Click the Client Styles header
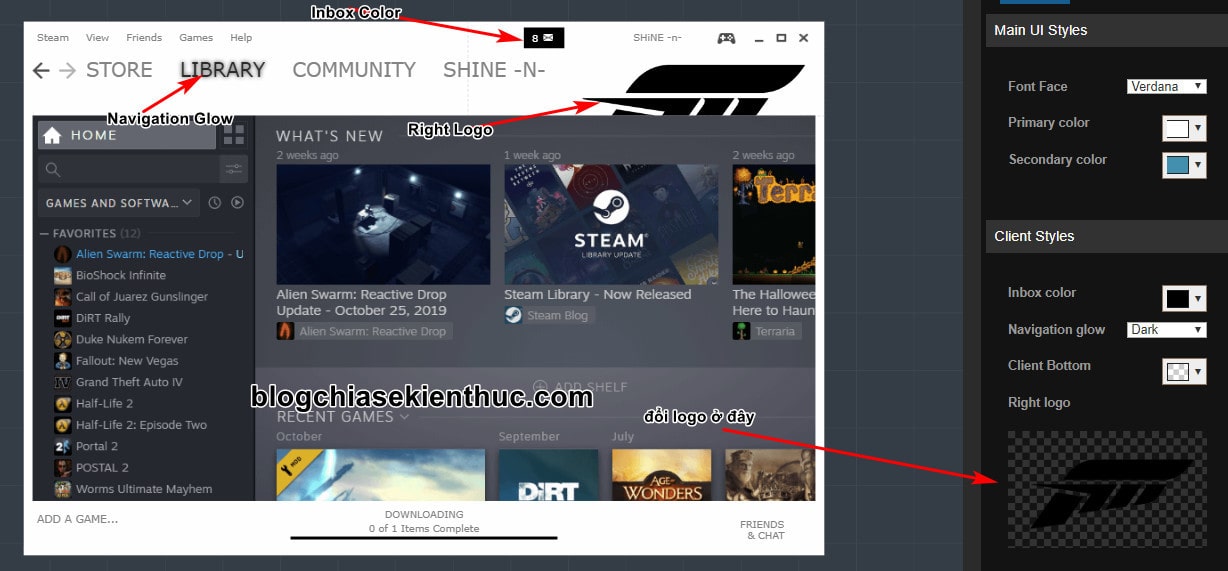 click(x=1106, y=236)
